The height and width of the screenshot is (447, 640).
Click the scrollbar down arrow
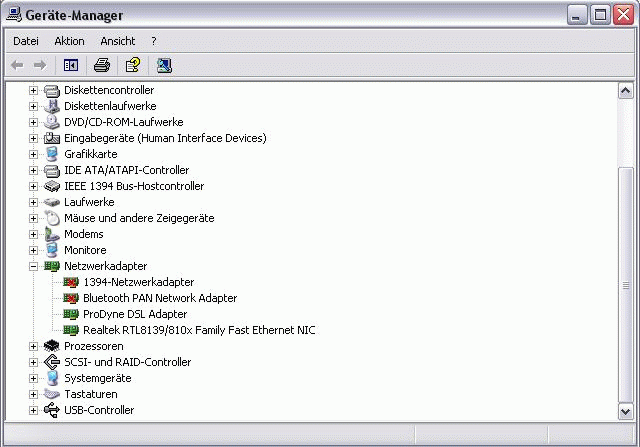626,411
